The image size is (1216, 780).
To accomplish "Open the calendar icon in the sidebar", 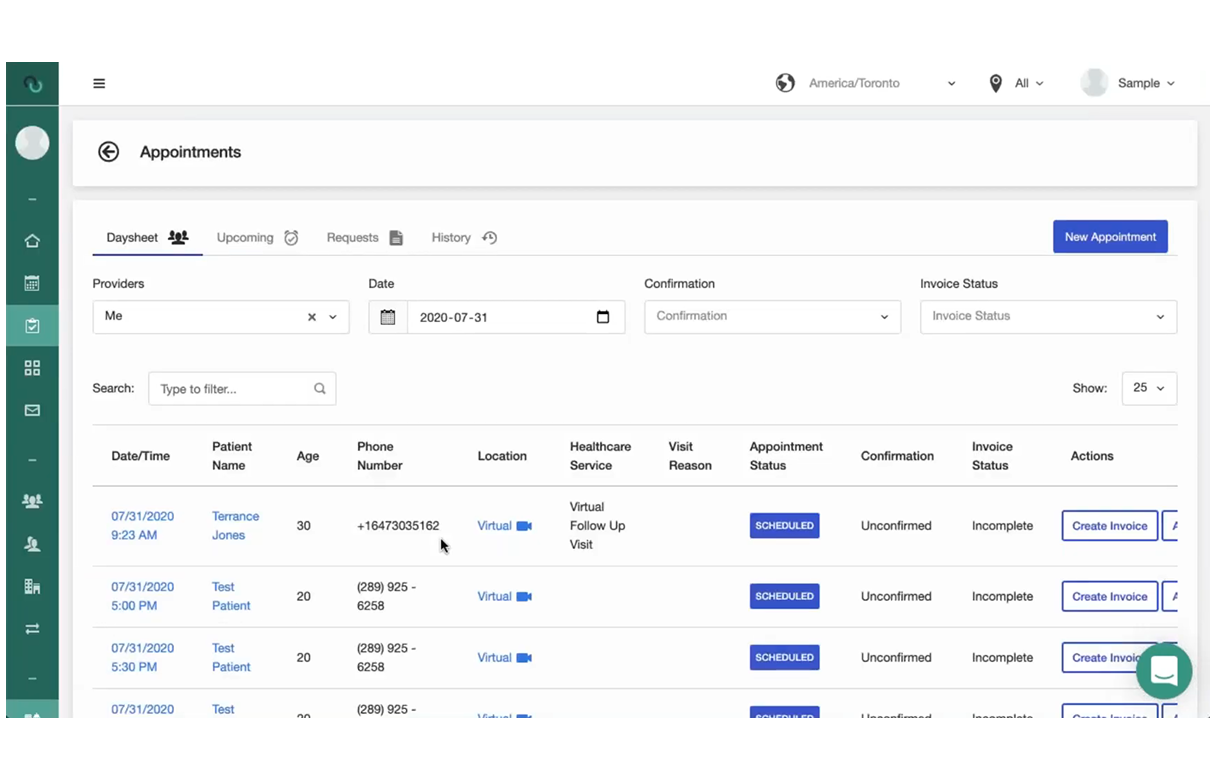I will [32, 284].
